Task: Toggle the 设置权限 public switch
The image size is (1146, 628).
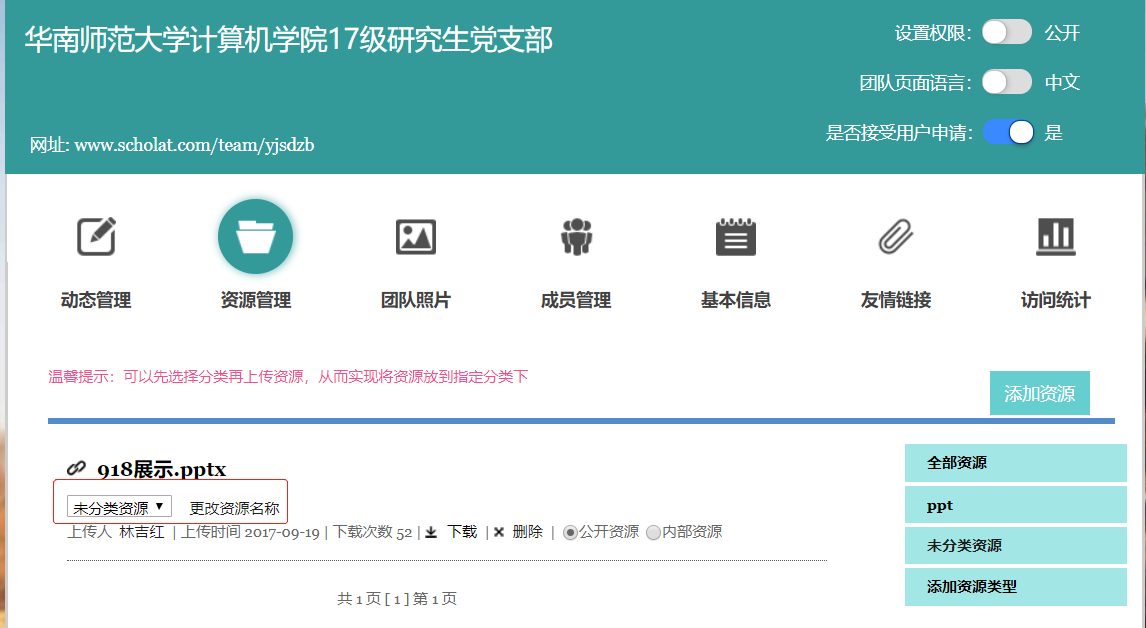Action: tap(1006, 32)
